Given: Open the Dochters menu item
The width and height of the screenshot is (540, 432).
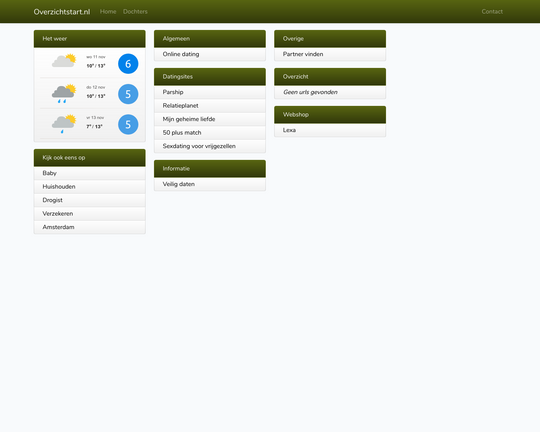Looking at the screenshot, I should point(135,11).
